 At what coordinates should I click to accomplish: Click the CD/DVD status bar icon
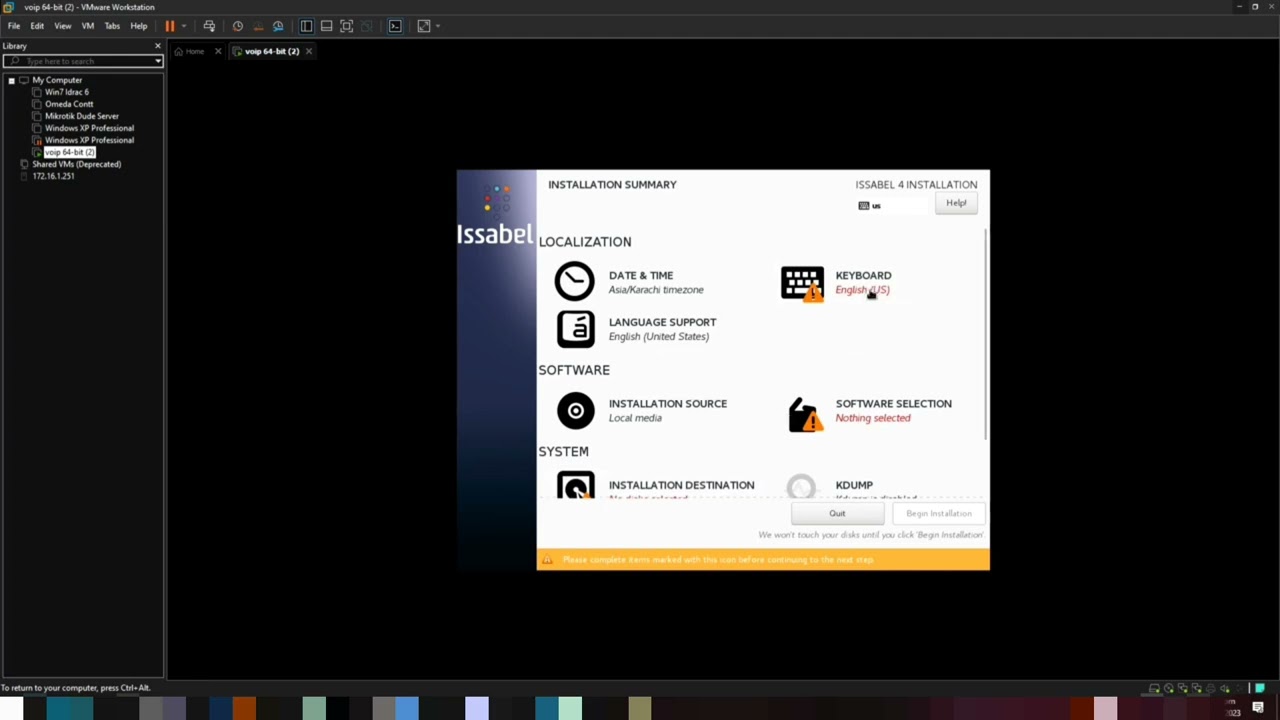coord(1168,689)
